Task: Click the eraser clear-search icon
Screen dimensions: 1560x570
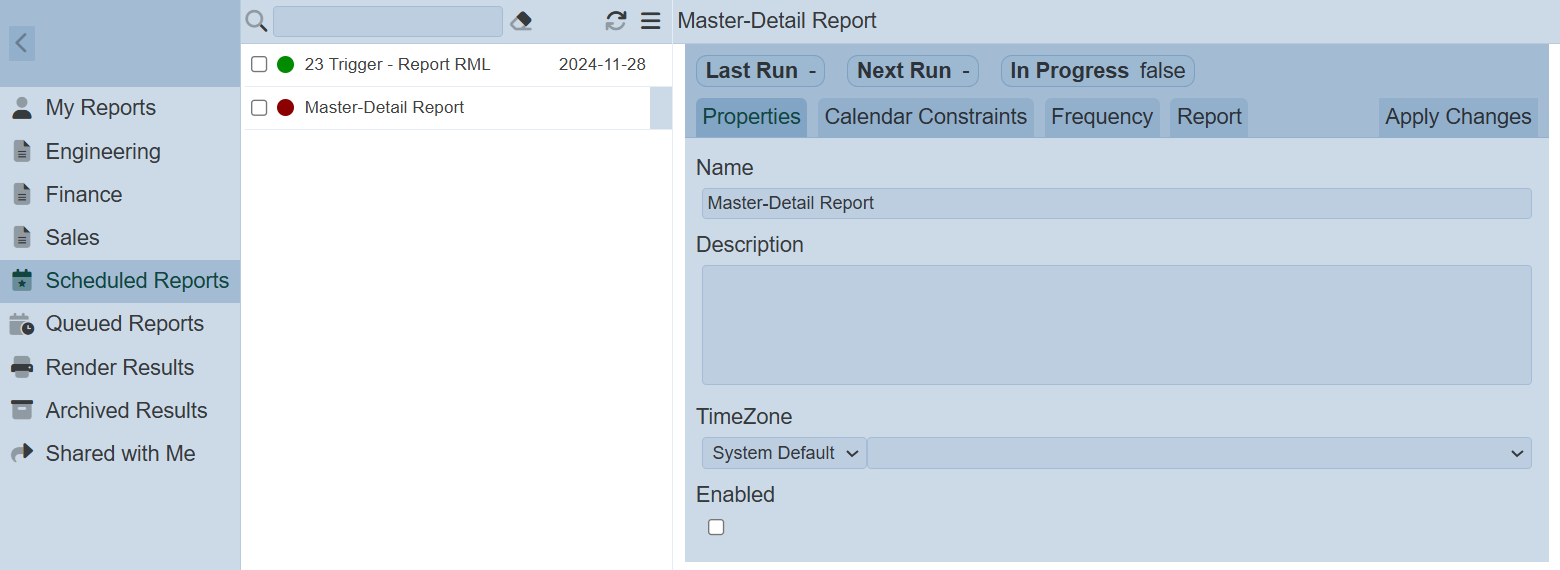Action: (x=521, y=21)
